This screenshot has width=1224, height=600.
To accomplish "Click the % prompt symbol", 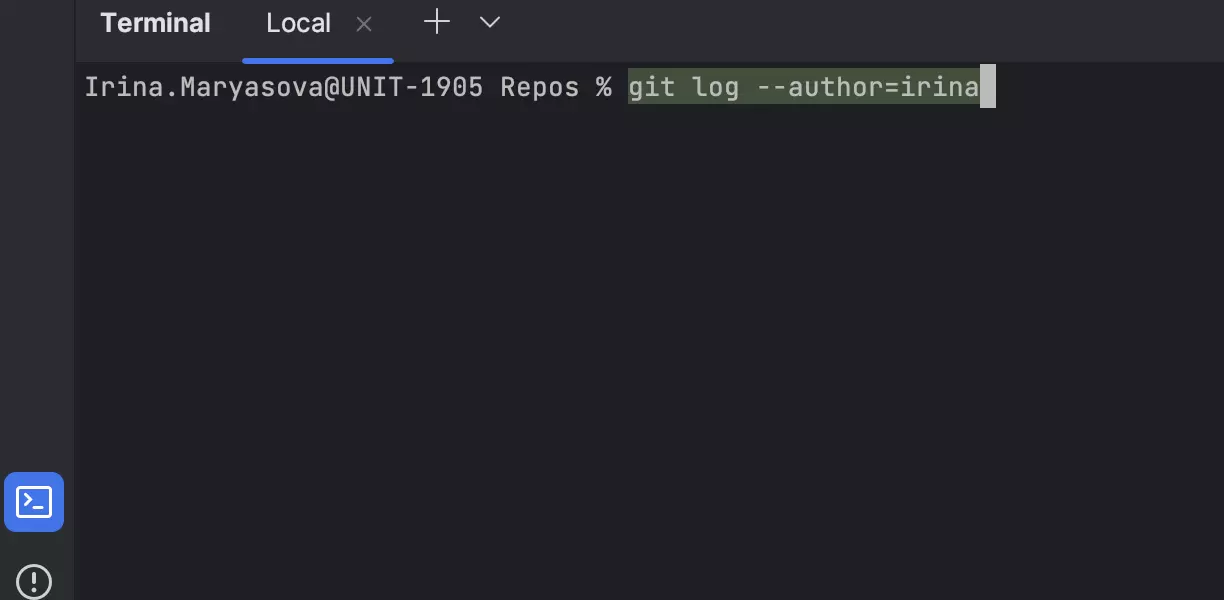I will [603, 87].
